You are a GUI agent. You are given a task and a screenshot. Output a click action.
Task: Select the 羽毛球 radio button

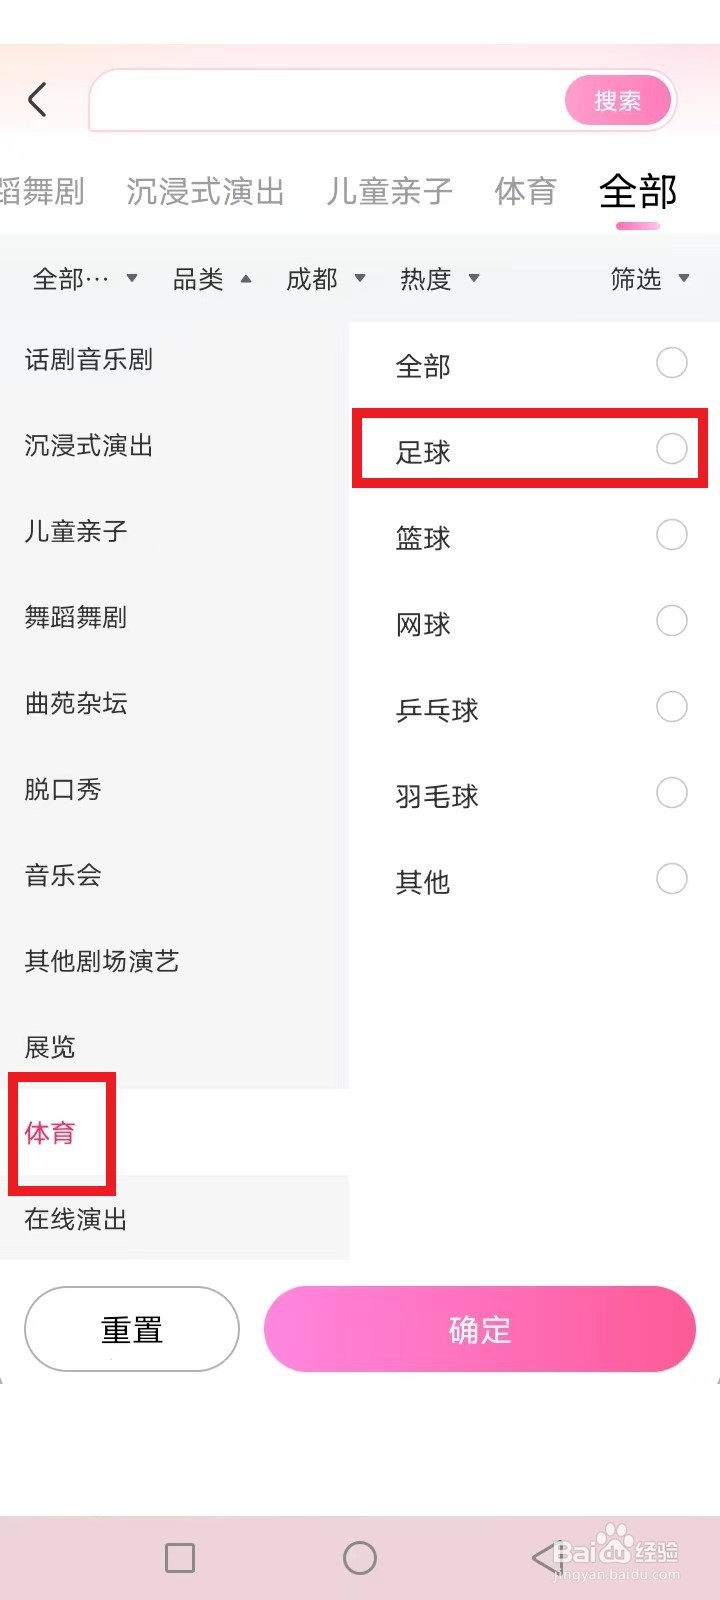[671, 793]
